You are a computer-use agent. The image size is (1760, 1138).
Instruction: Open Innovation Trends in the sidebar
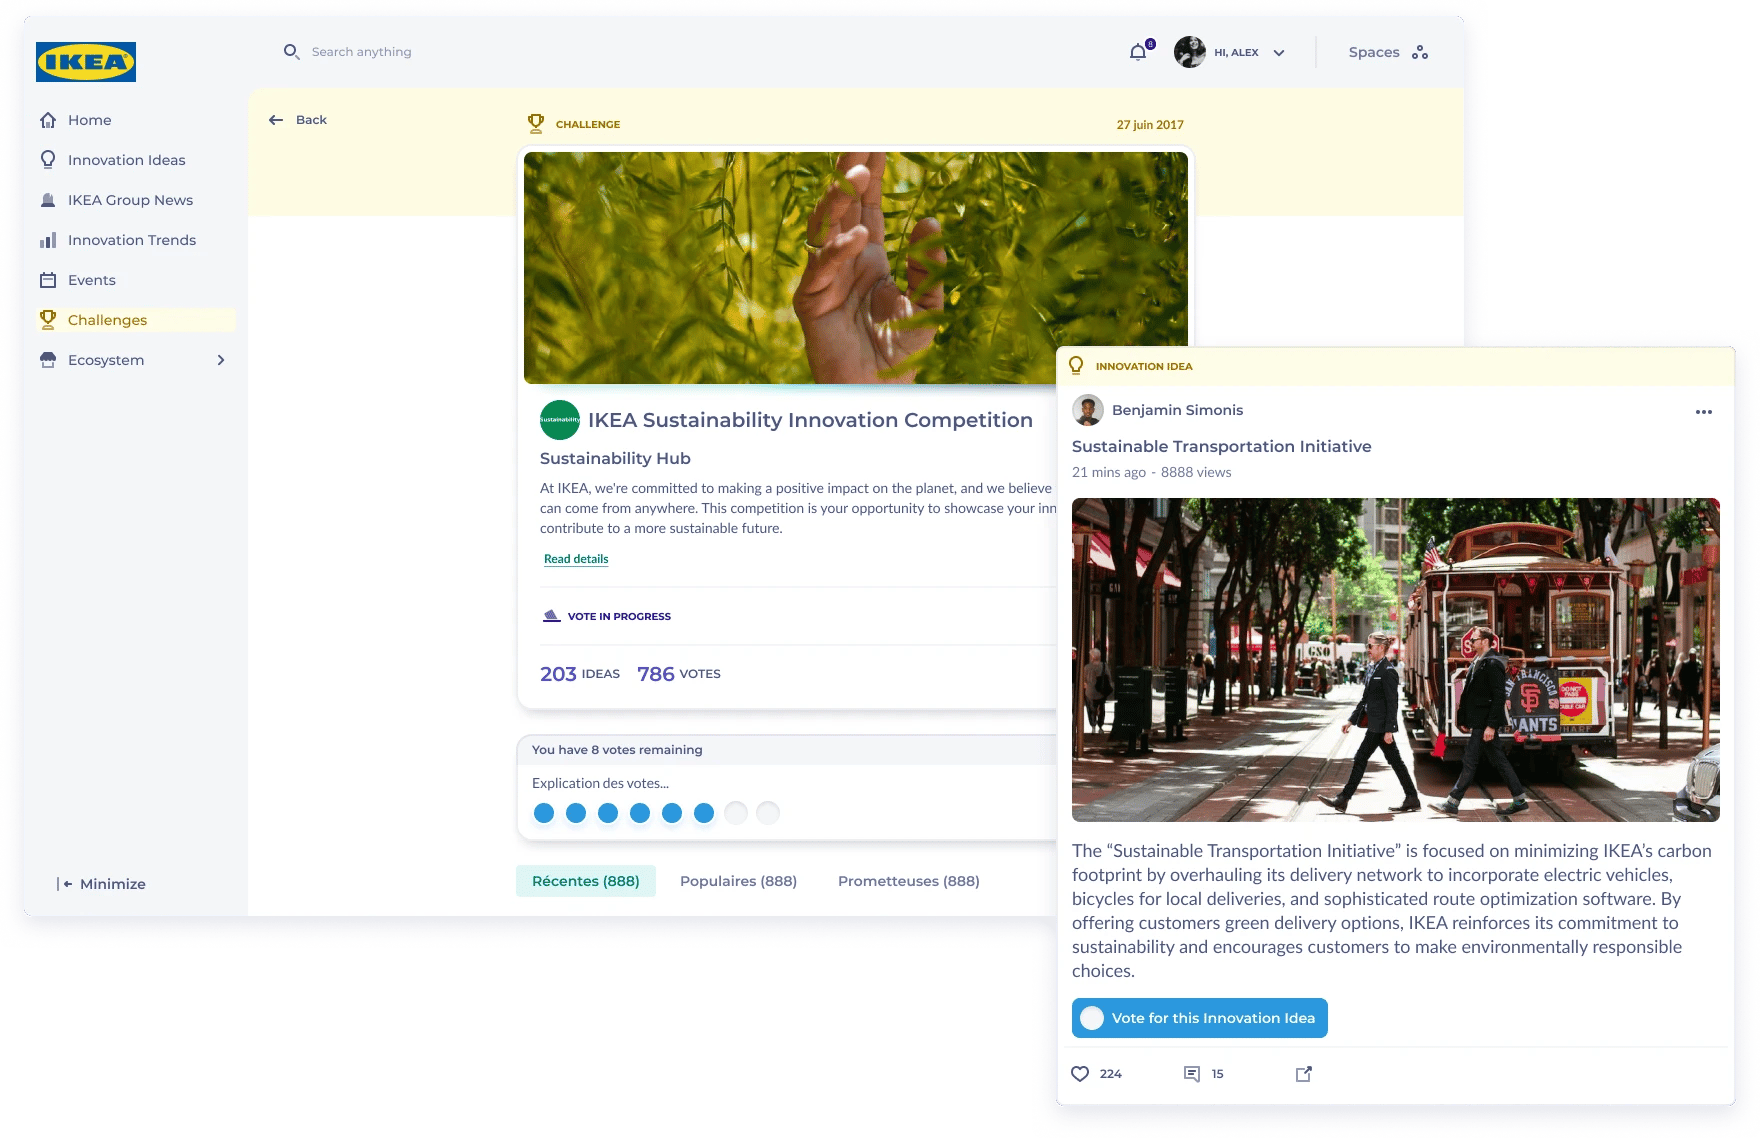click(x=132, y=240)
